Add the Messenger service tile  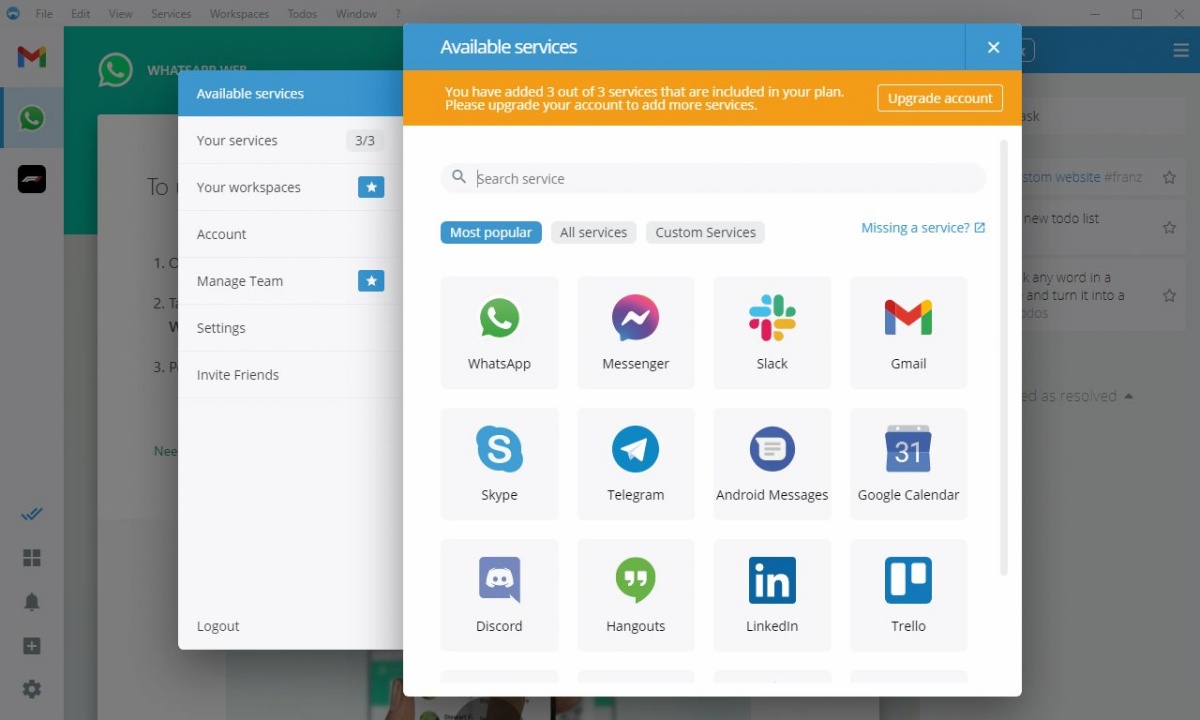(x=636, y=333)
